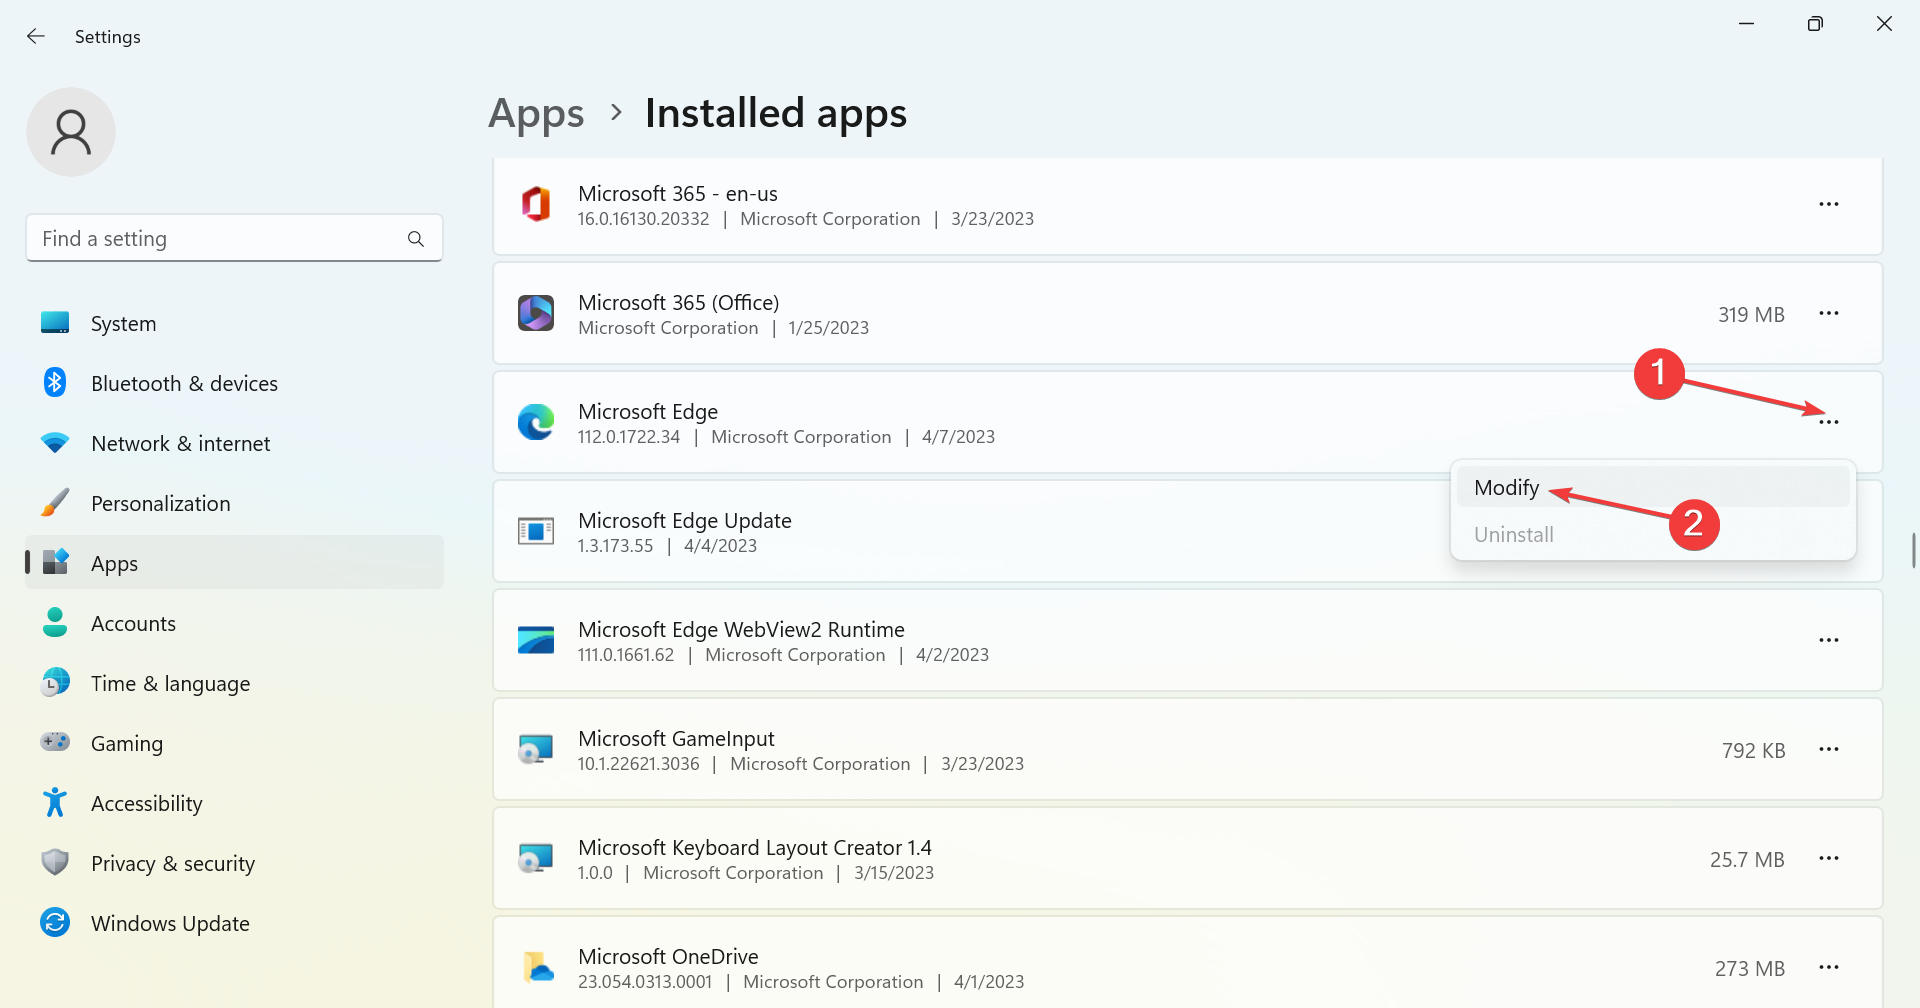Focus the Find a setting field
The width and height of the screenshot is (1920, 1008).
coord(234,238)
